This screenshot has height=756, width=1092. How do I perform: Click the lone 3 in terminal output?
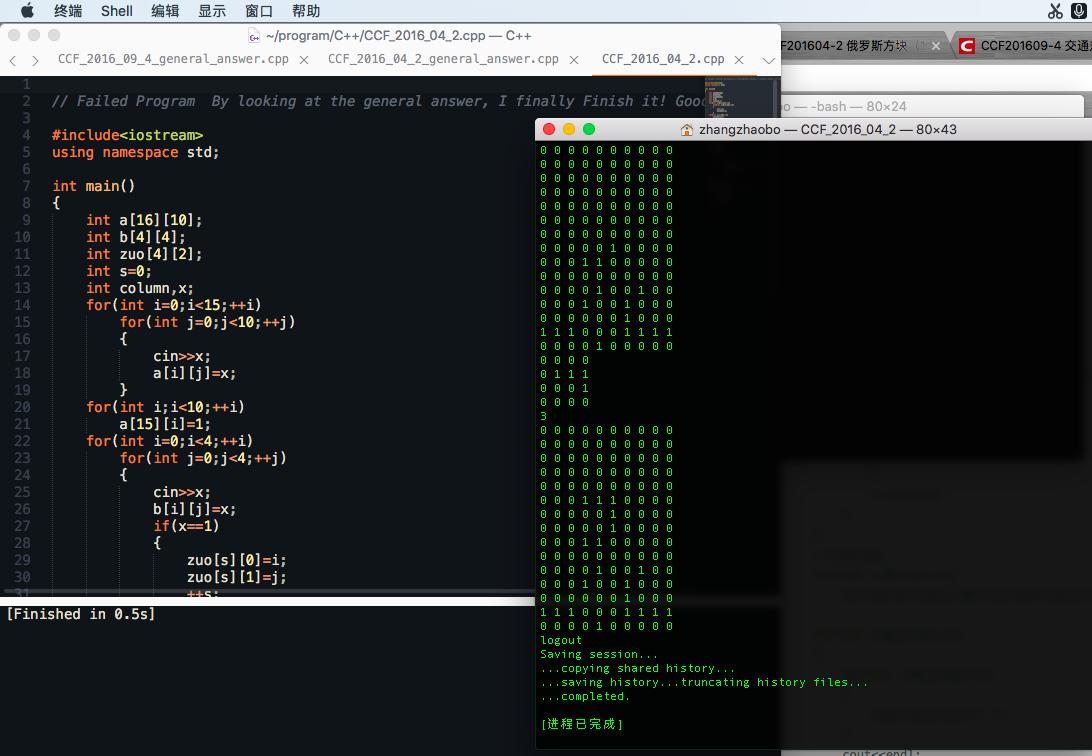[x=543, y=416]
